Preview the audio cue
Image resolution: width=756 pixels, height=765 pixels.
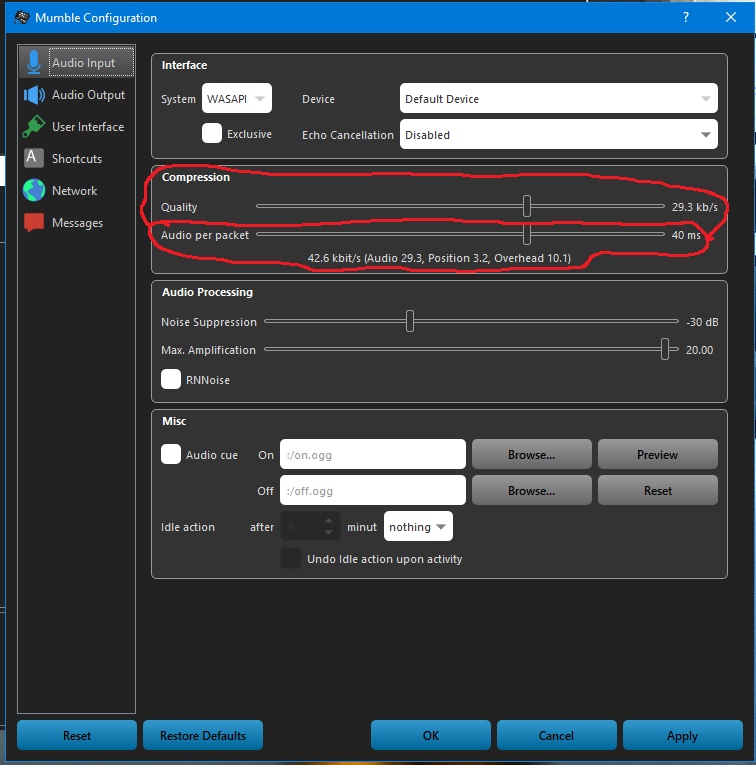657,454
